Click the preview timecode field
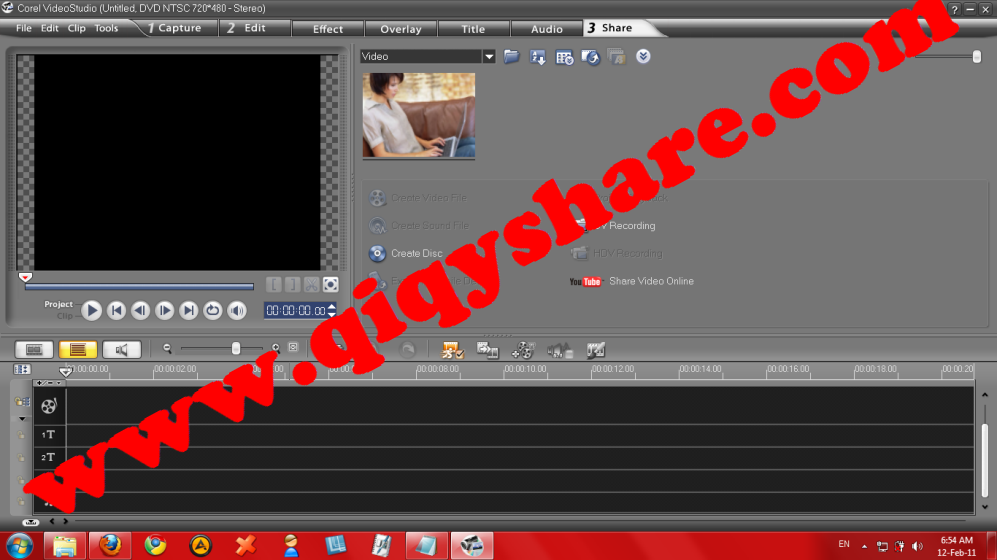 pos(296,310)
